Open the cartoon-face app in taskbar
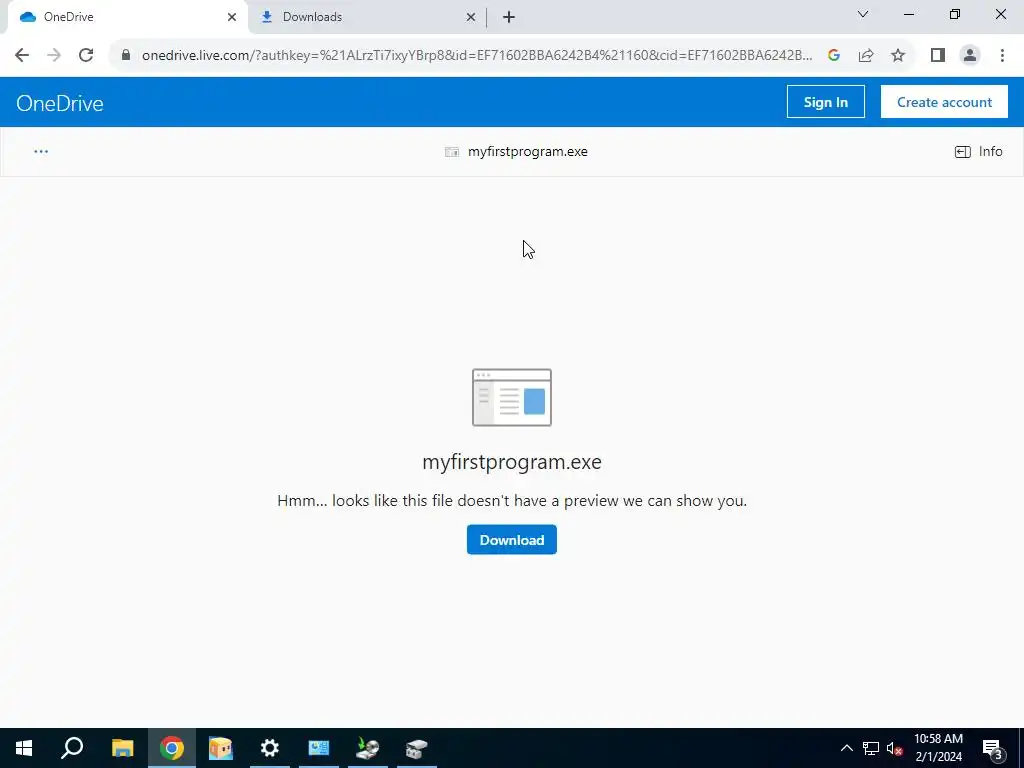Screen dimensions: 1024x768 click(x=221, y=748)
